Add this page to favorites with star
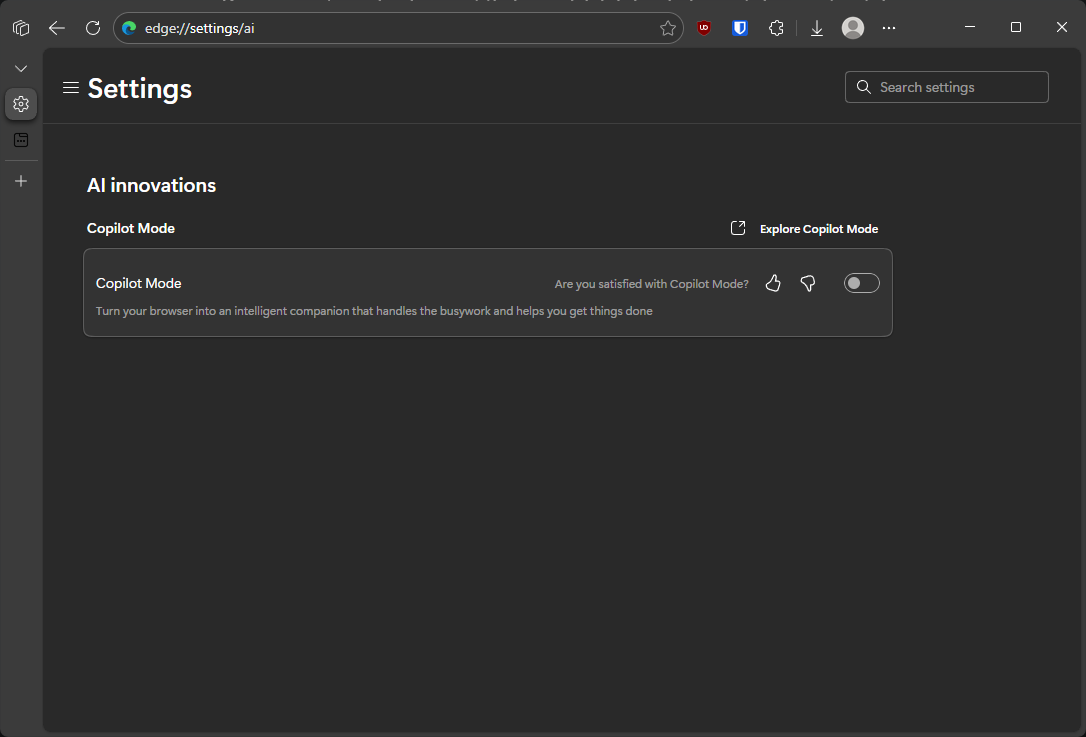Screen dimensions: 1086x737 tap(668, 28)
